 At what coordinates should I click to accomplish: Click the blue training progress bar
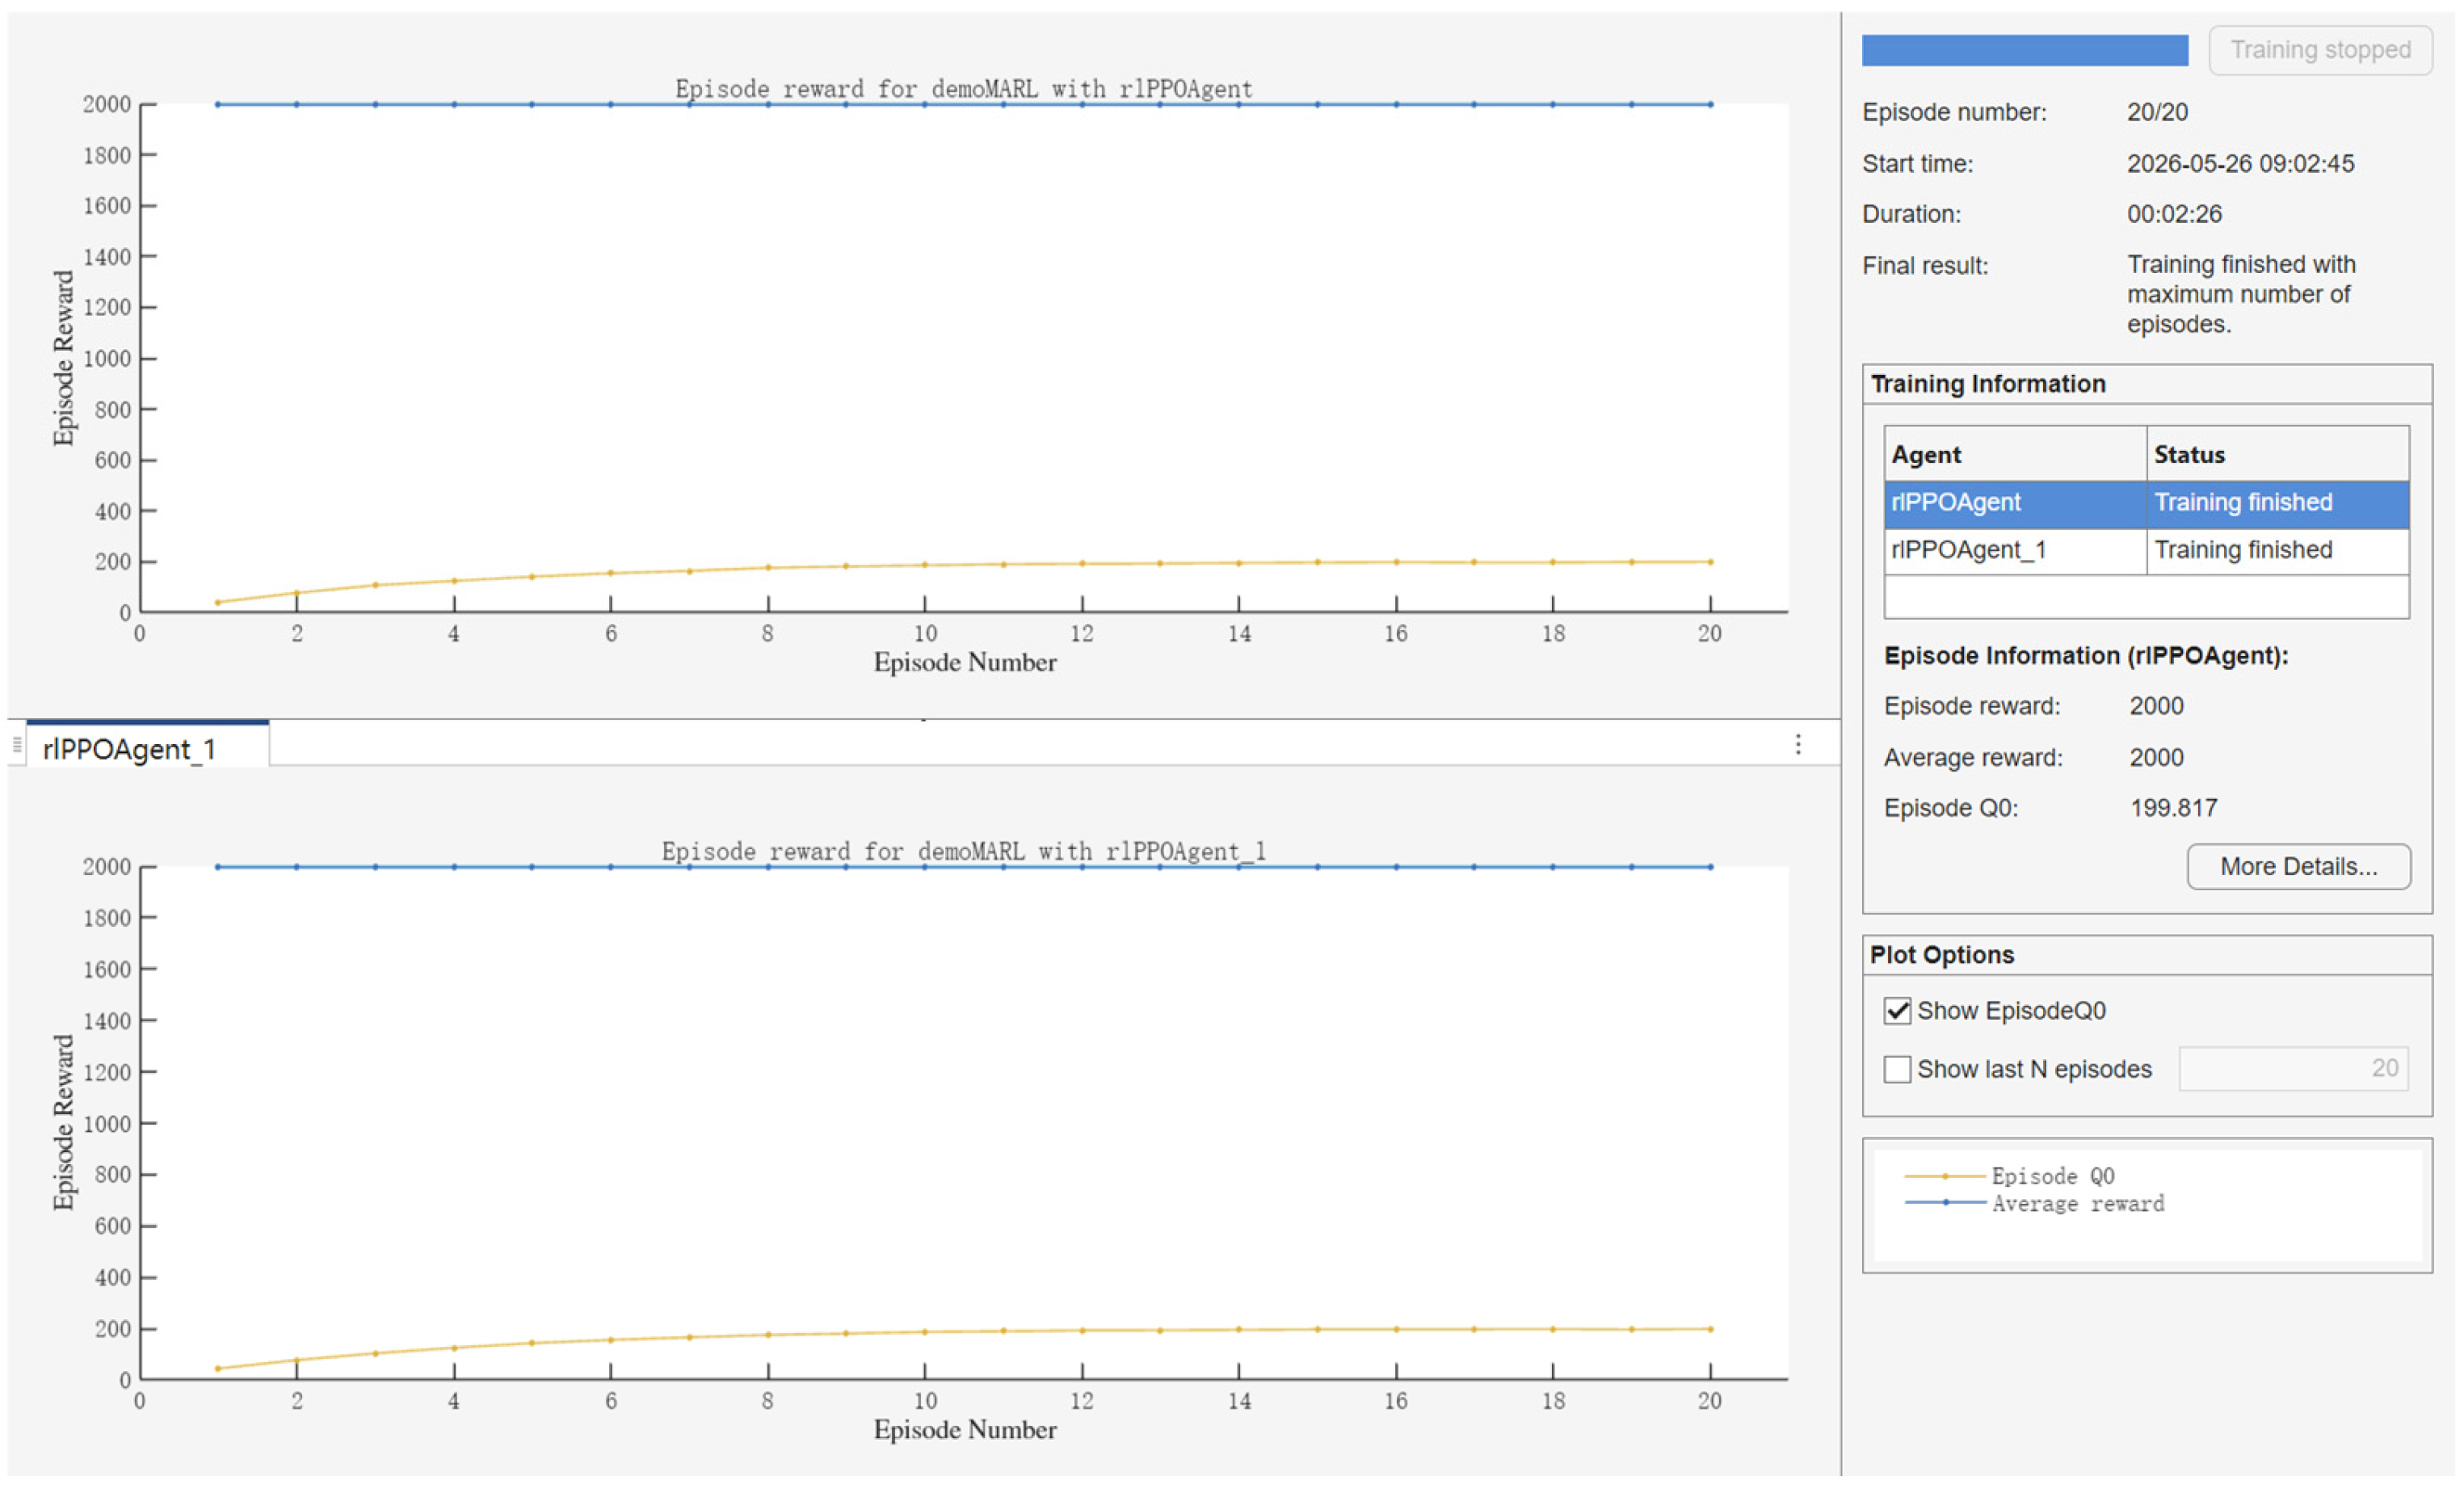(x=2024, y=50)
